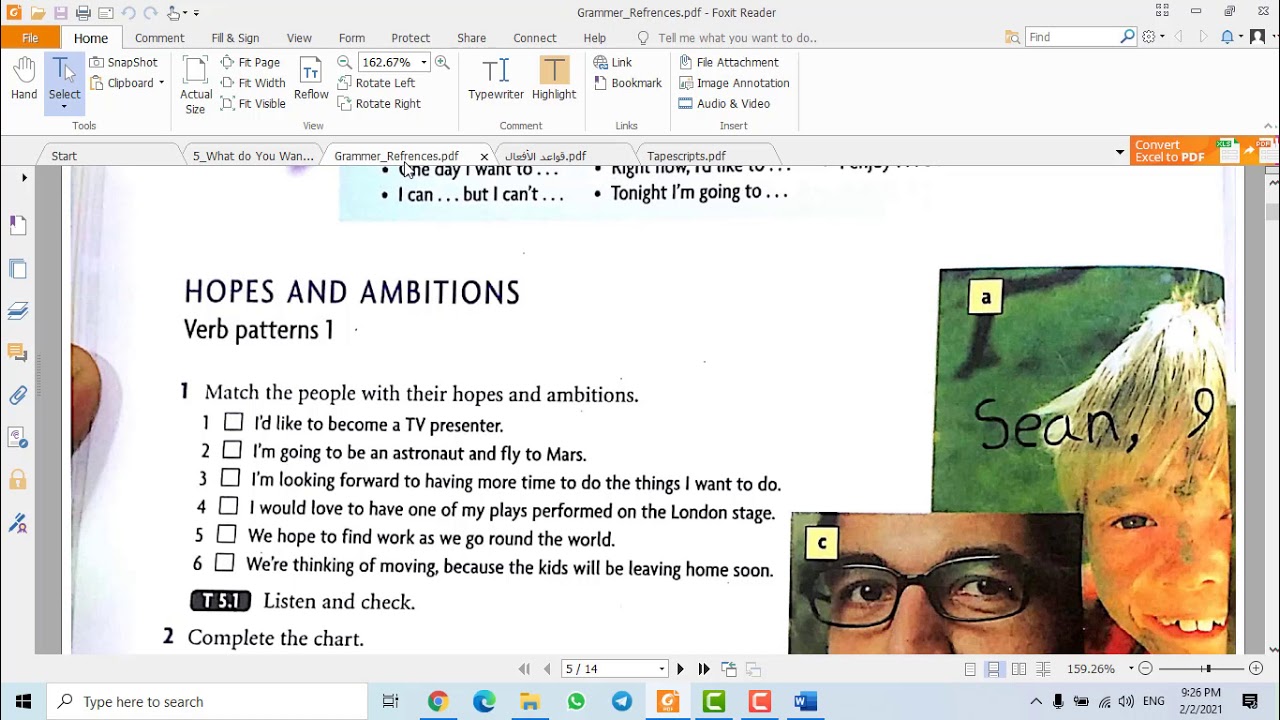Open the security lock panel
Image resolution: width=1280 pixels, height=720 pixels.
[x=18, y=480]
